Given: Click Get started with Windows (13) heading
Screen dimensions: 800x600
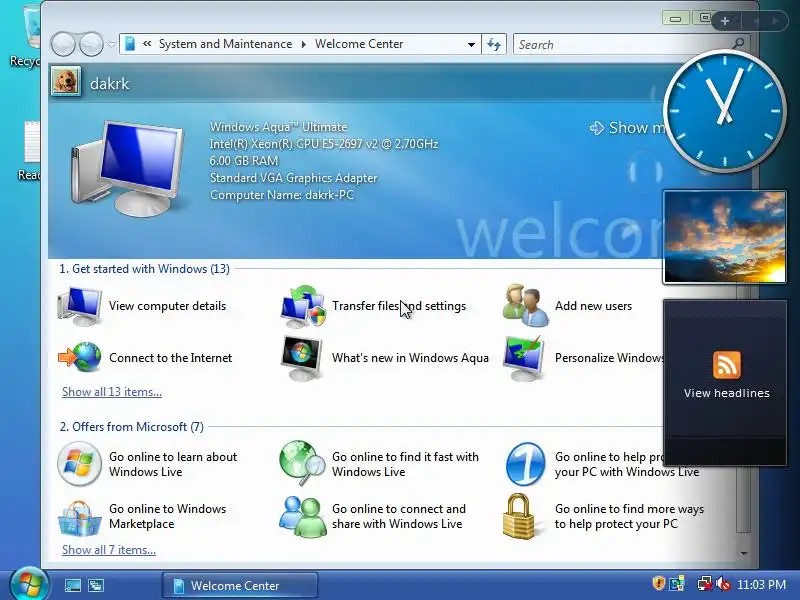Looking at the screenshot, I should click(x=144, y=269).
